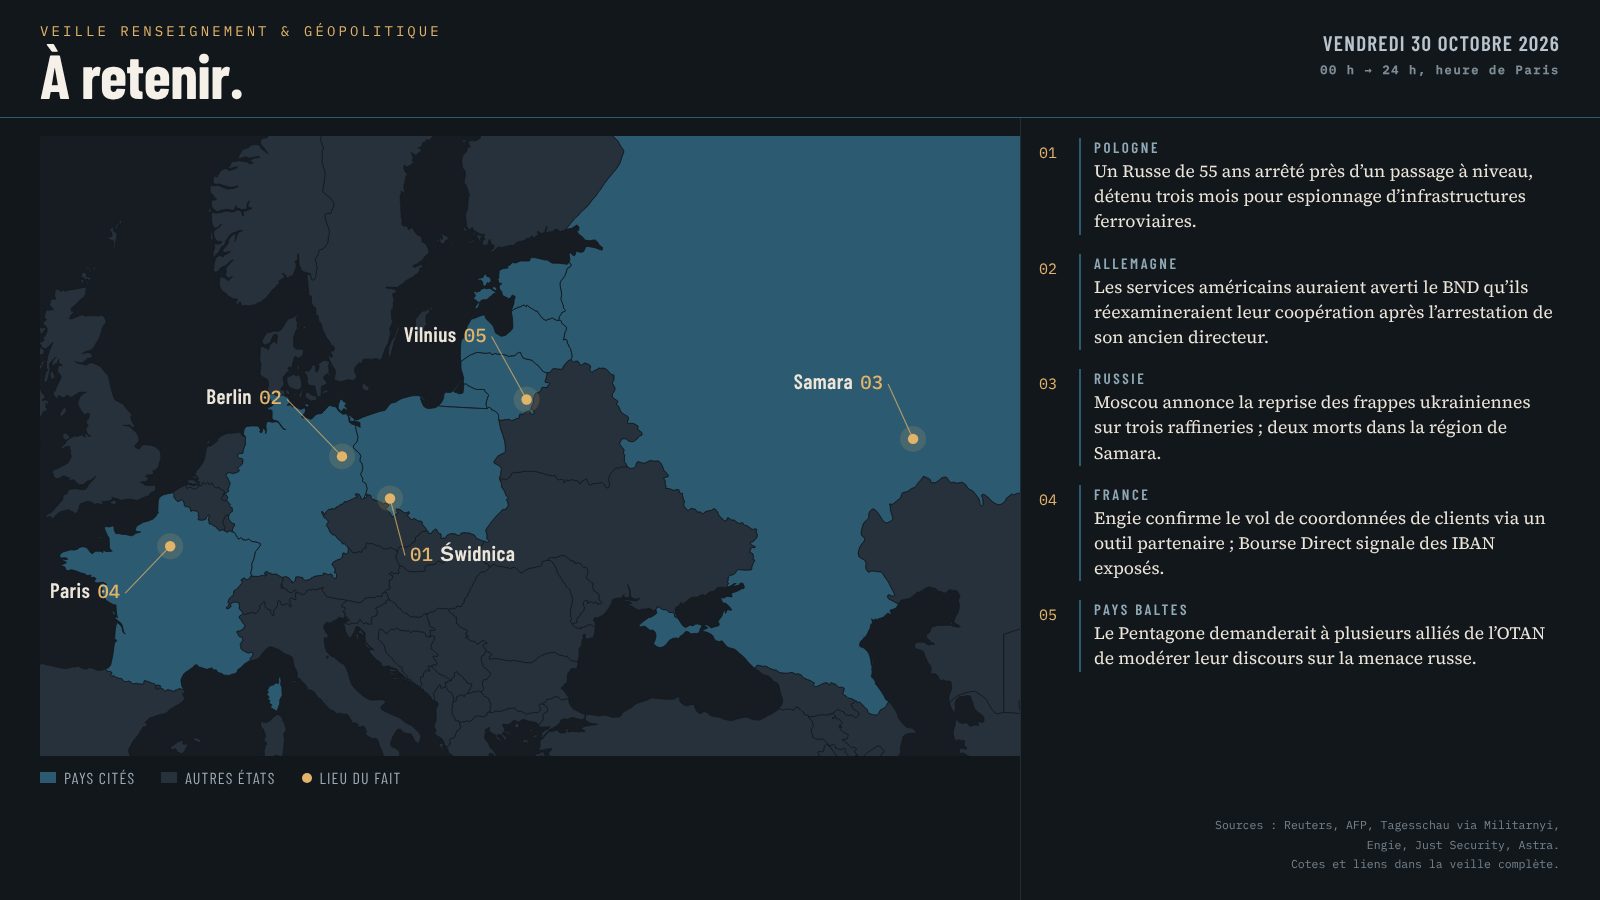Click the 'Sources : Reuters, AFP' footer line
Image resolution: width=1600 pixels, height=900 pixels.
1387,825
